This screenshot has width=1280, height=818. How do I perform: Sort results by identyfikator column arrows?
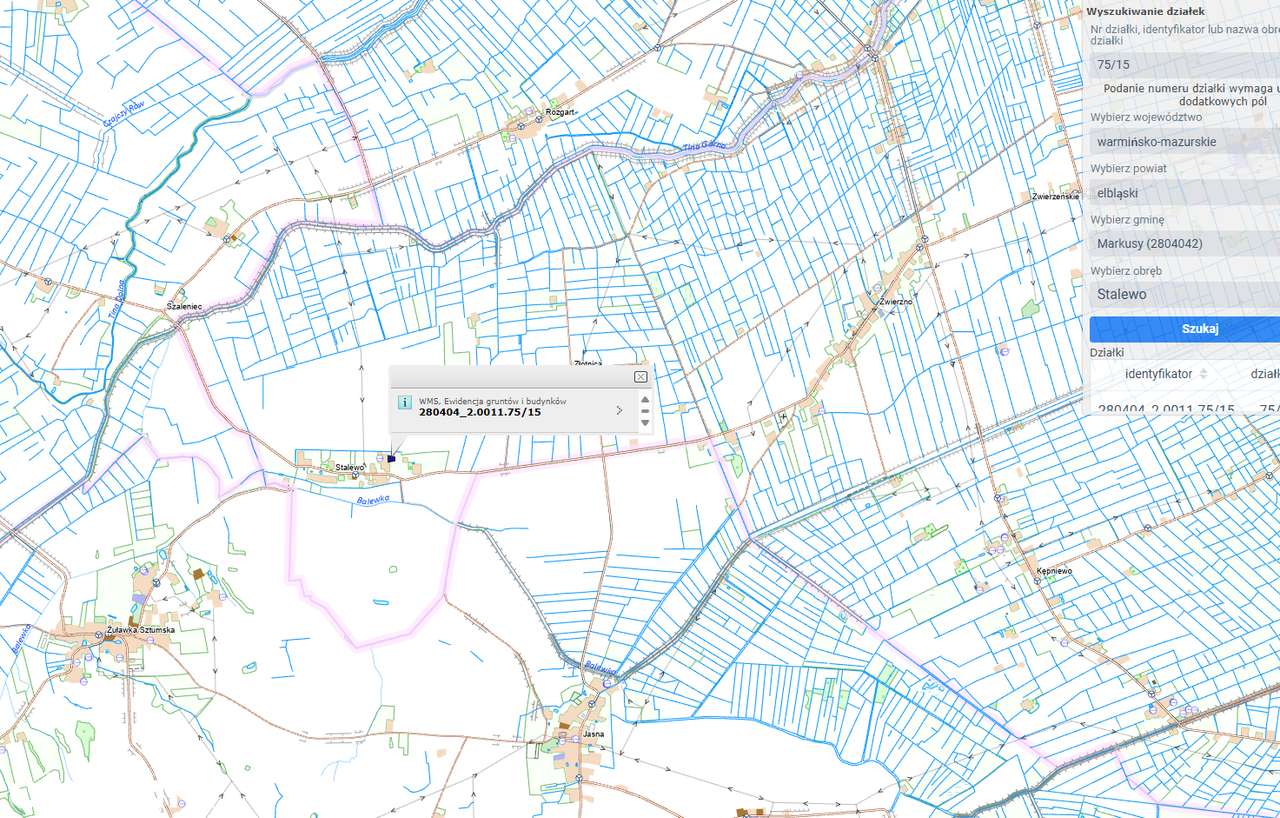tap(1203, 373)
